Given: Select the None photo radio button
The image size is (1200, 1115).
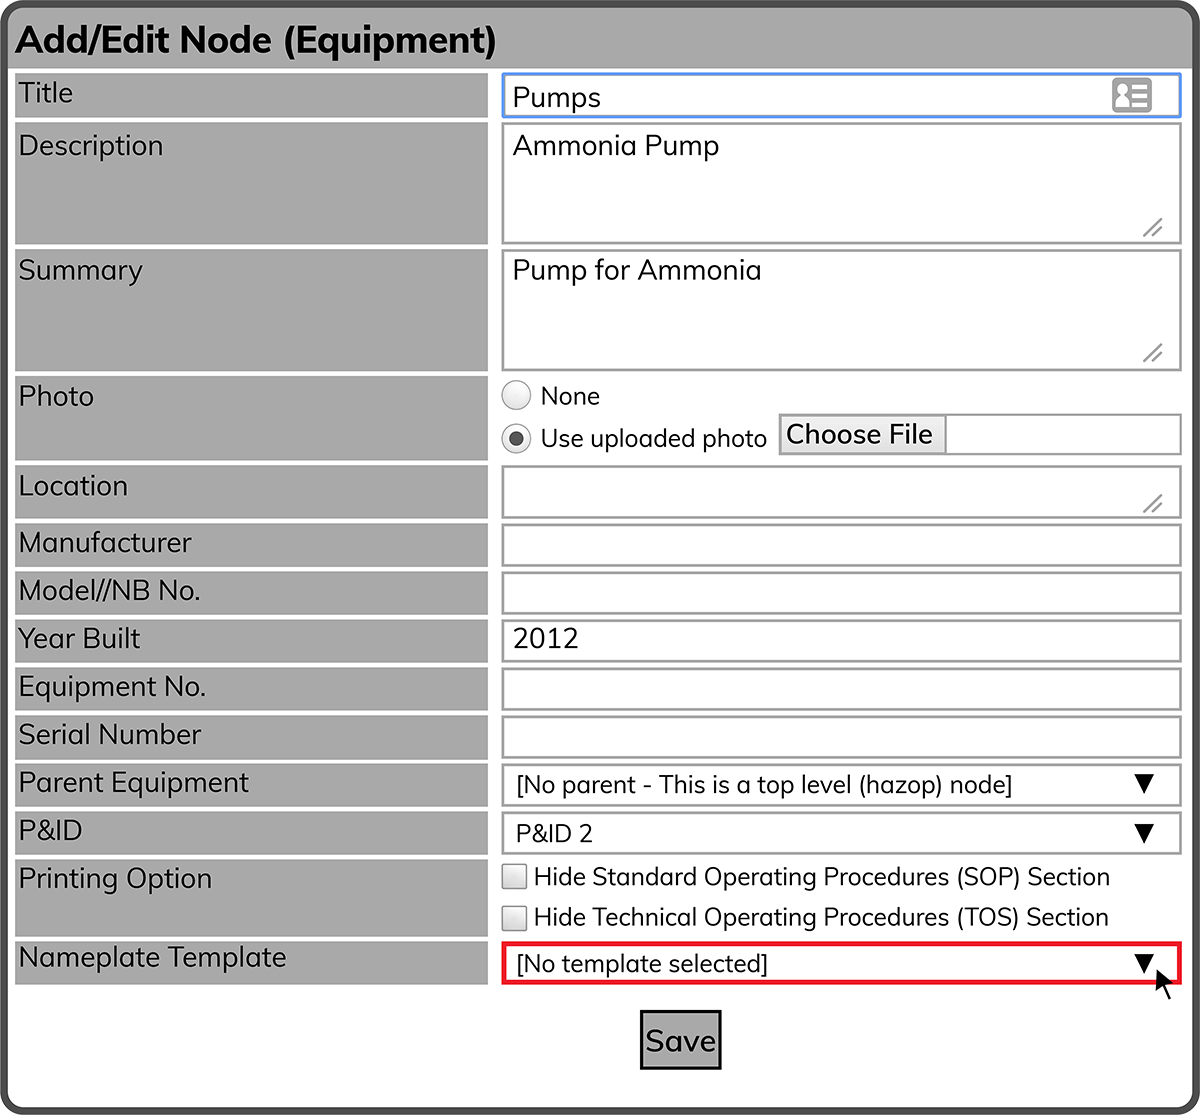Looking at the screenshot, I should 516,396.
